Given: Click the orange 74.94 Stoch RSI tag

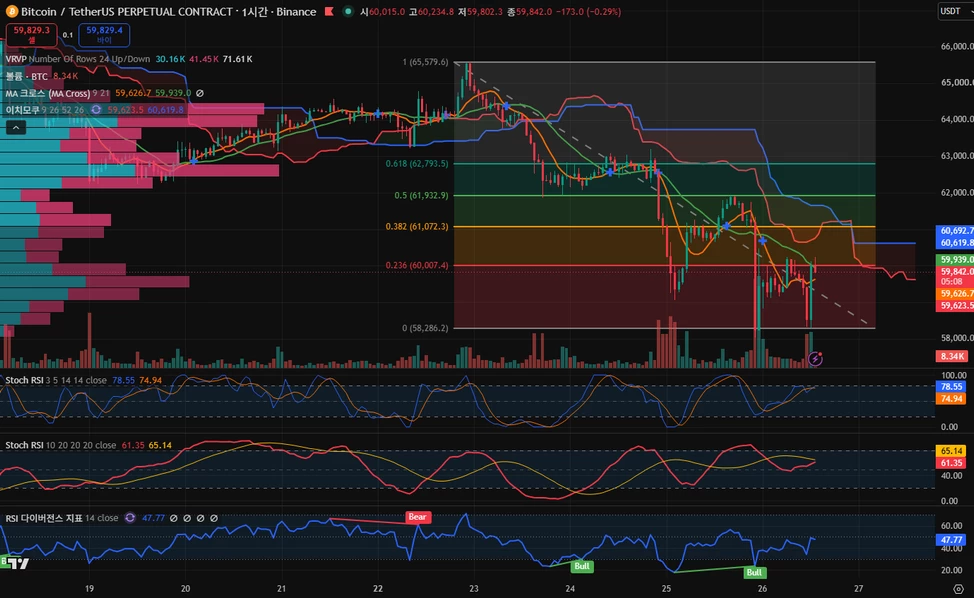Looking at the screenshot, I should click(x=951, y=399).
